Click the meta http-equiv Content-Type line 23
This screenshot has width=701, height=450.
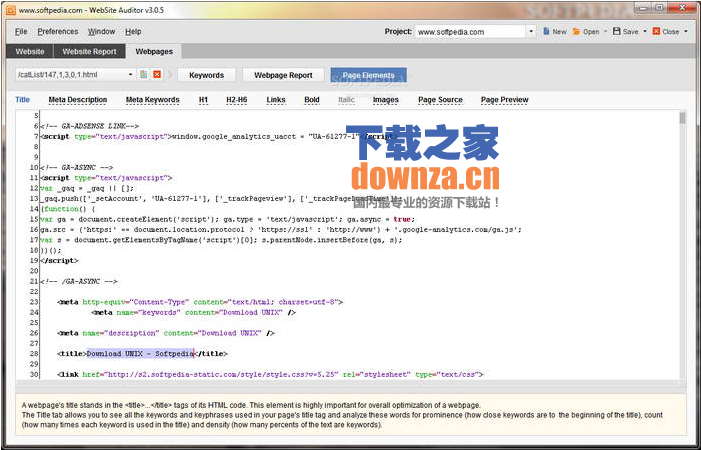(x=200, y=302)
